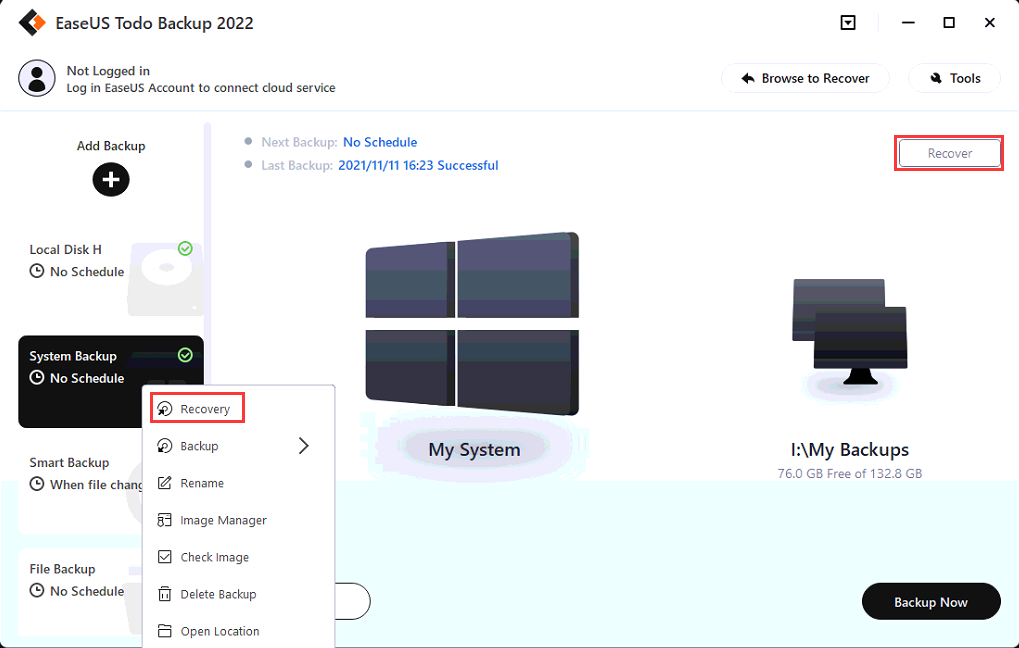Click the last backup 2021/11/11 16:23 Successful link
Viewport: 1019px width, 648px height.
(x=419, y=166)
